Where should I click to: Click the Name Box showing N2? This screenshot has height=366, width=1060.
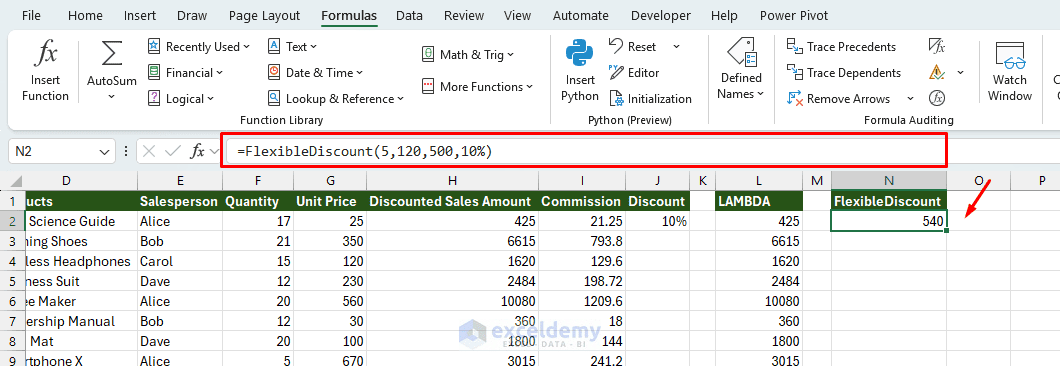54,152
